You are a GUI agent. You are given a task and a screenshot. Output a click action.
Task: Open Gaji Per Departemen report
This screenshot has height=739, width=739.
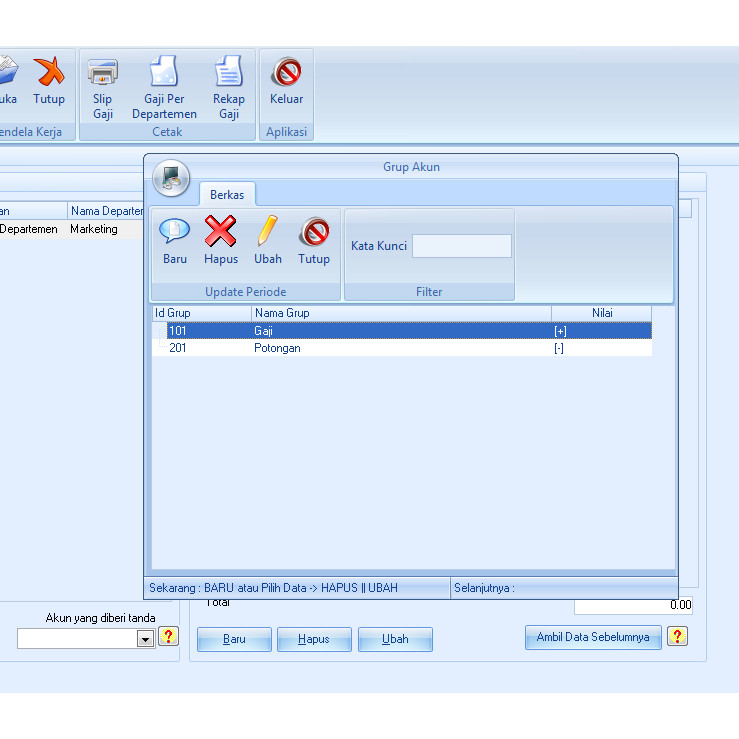pos(164,89)
